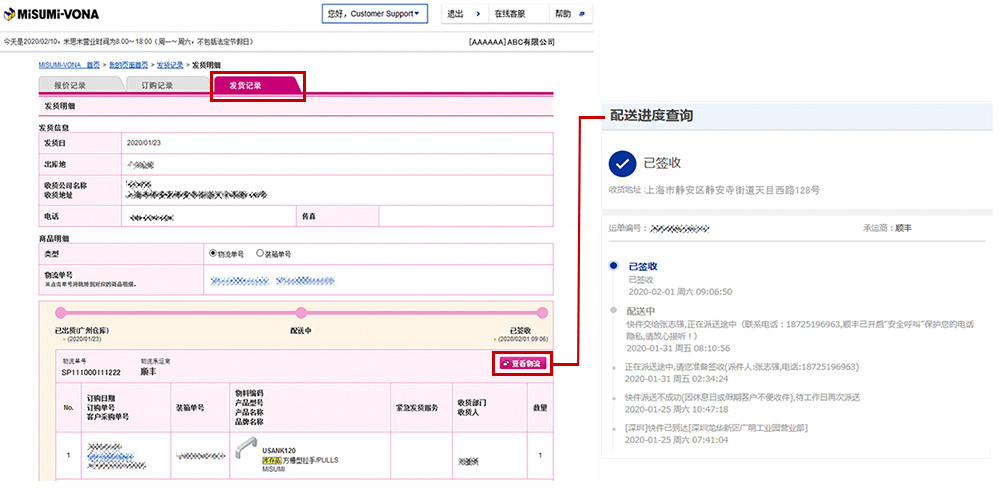The height and width of the screenshot is (491, 1000).
Task: Click timestamp 2020-02-01 周六 09:06:50
Action: (680, 292)
